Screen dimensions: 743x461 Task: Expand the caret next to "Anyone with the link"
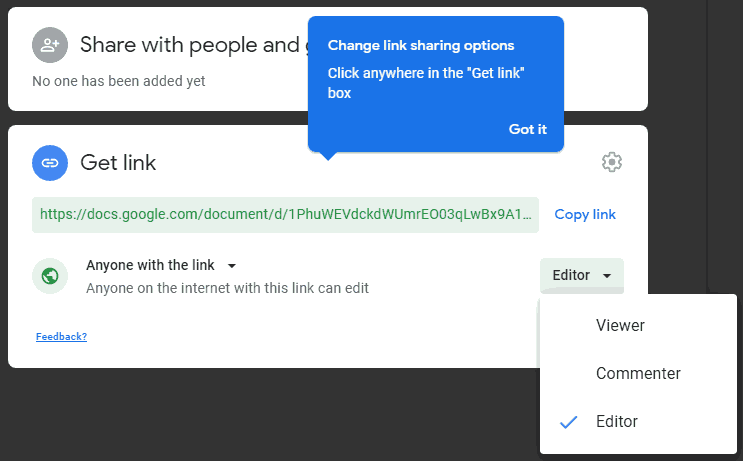(x=232, y=266)
